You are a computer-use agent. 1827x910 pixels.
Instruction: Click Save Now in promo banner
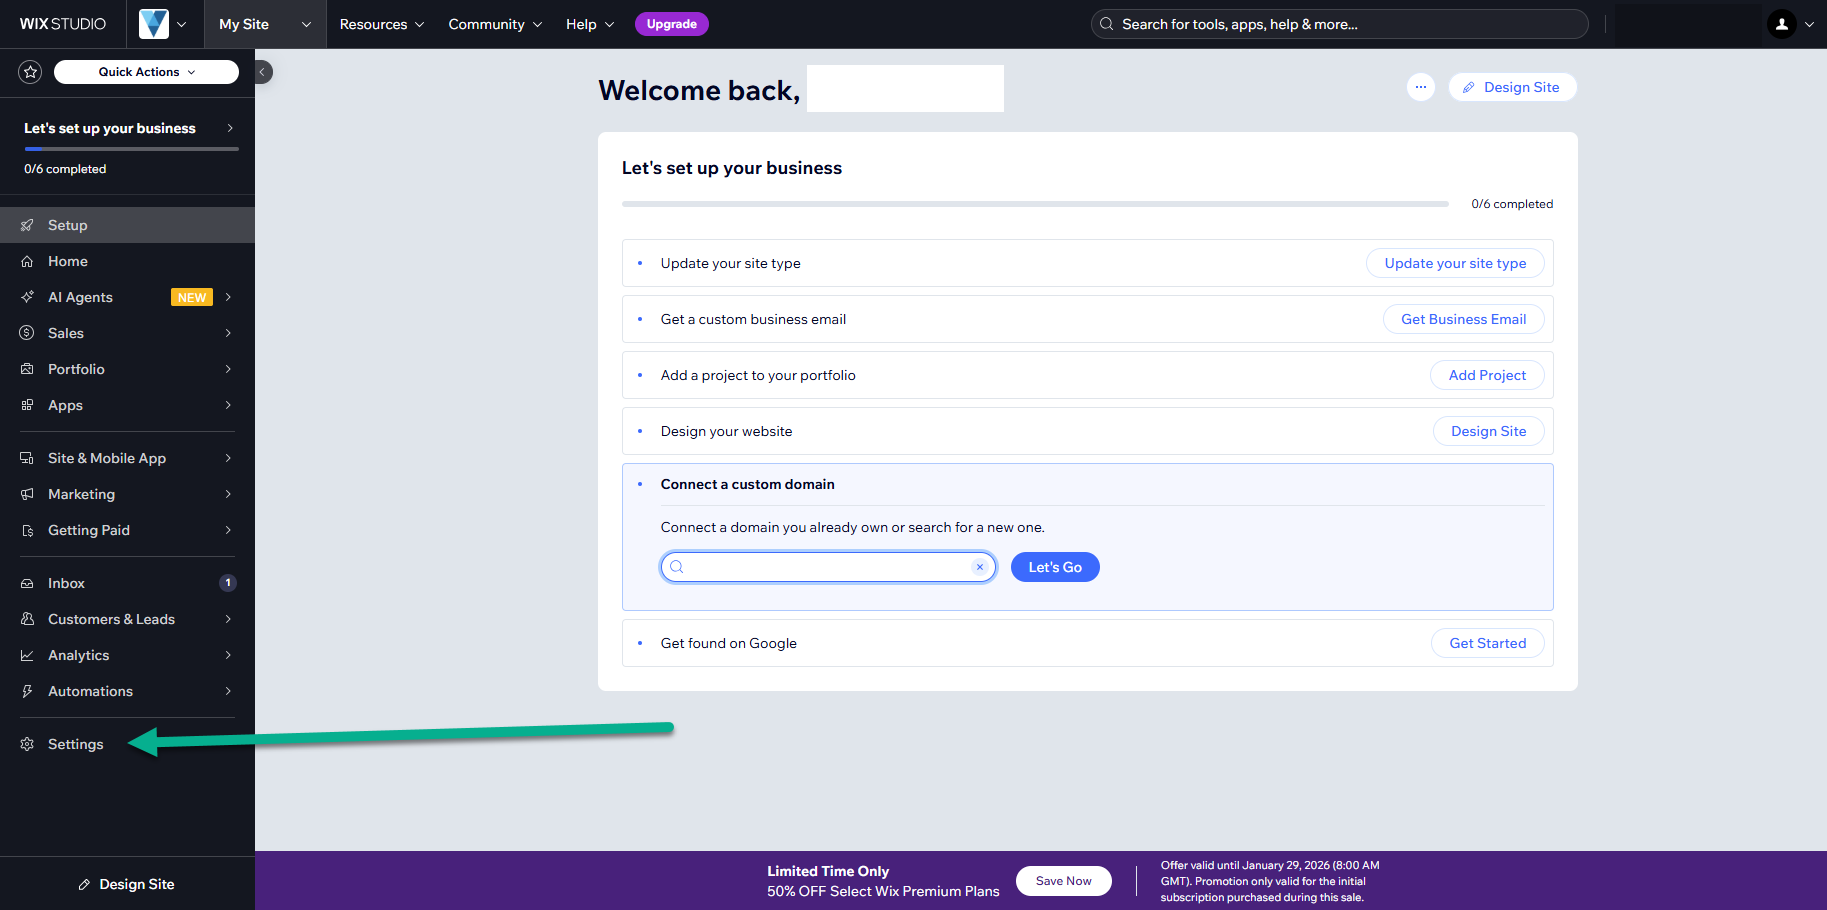click(x=1063, y=881)
